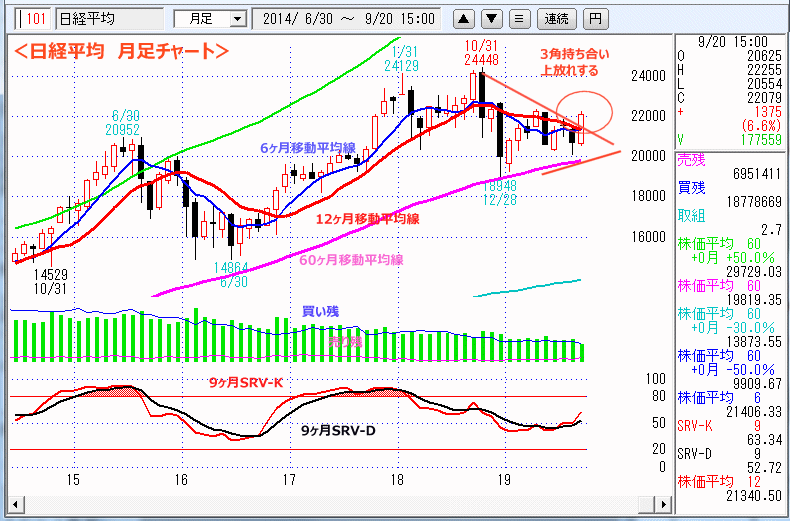Click the red circle breakout annotation
This screenshot has height=521, width=790.
pos(584,108)
